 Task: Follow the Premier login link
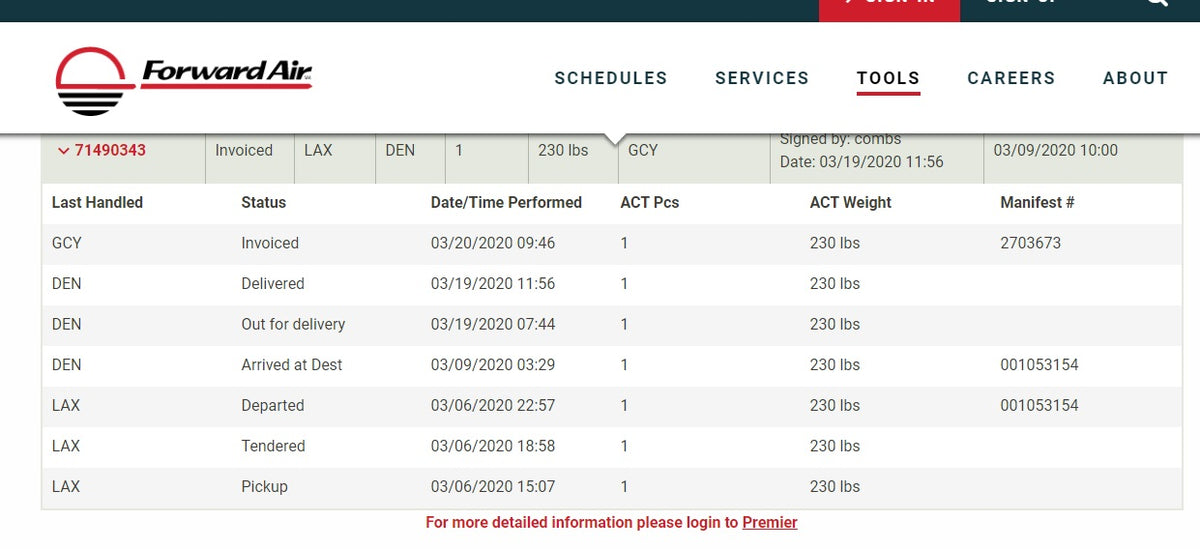[770, 522]
